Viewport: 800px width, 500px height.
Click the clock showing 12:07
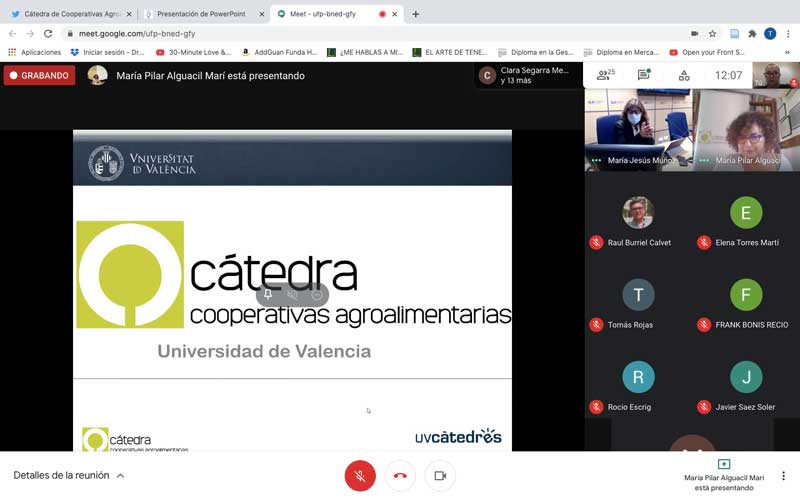[x=728, y=76]
